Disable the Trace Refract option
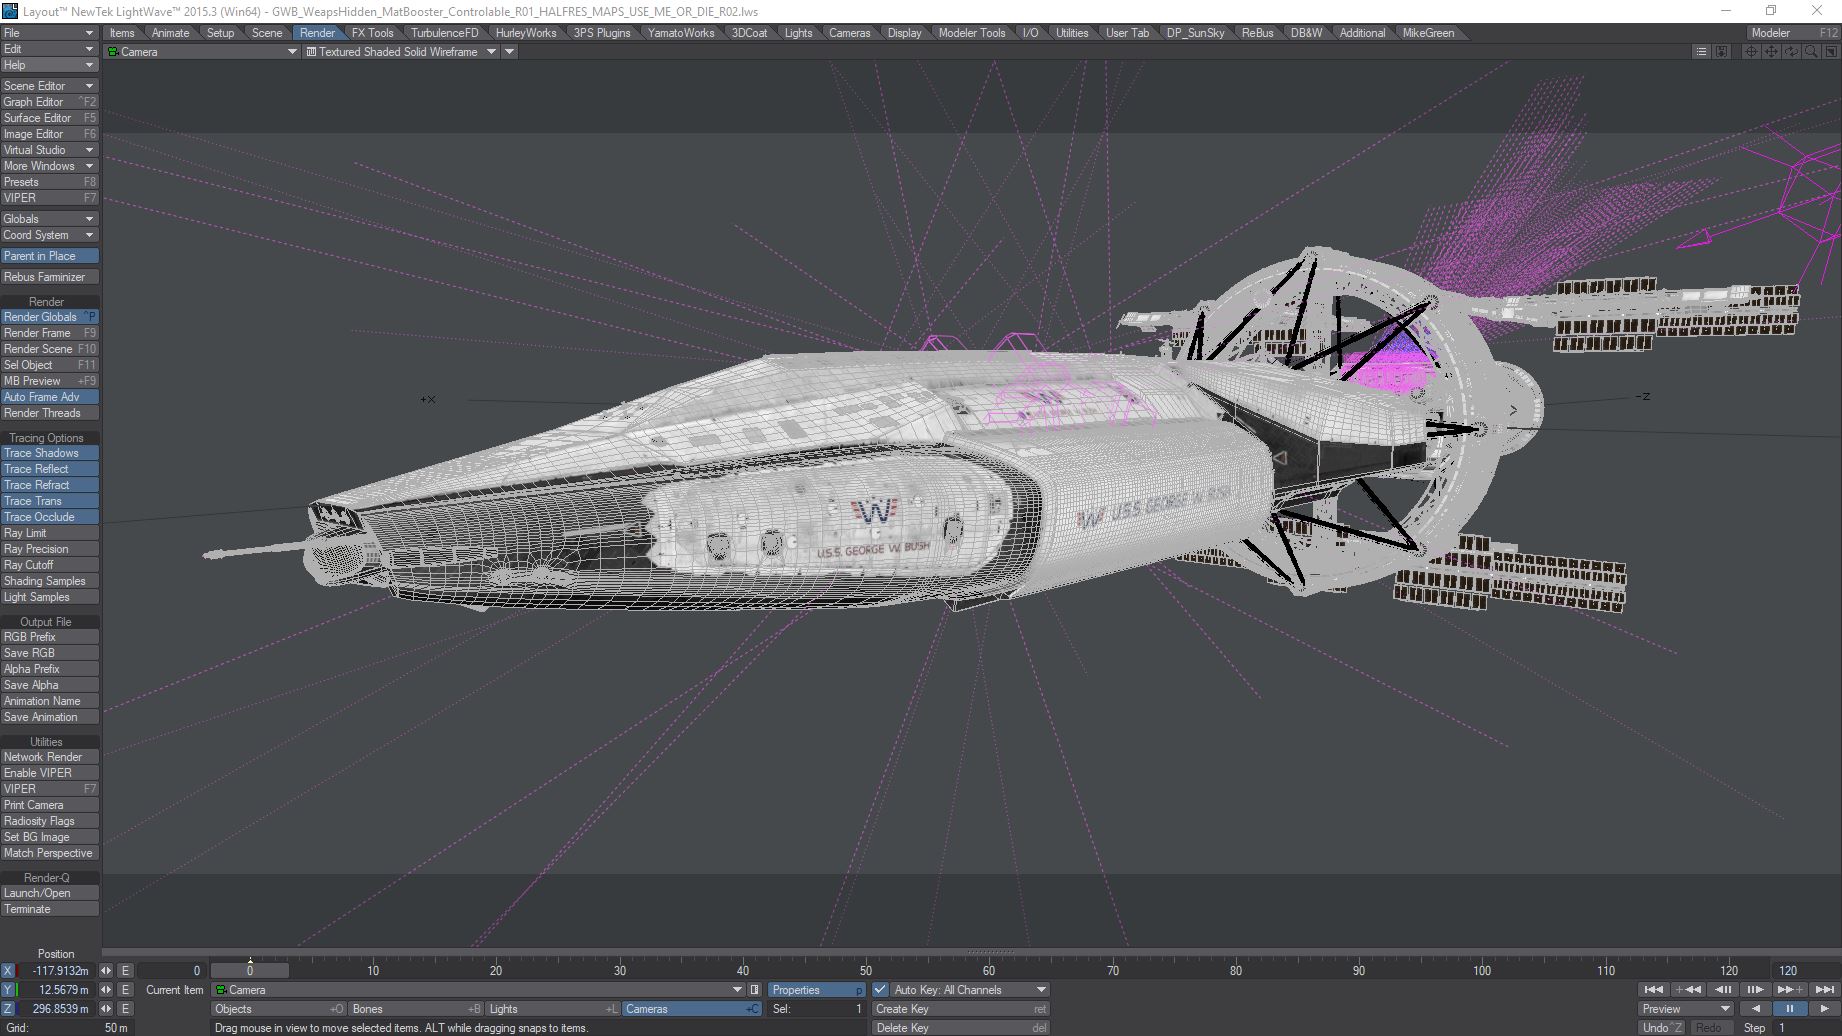Screen dimensions: 1842x1036 tap(49, 485)
